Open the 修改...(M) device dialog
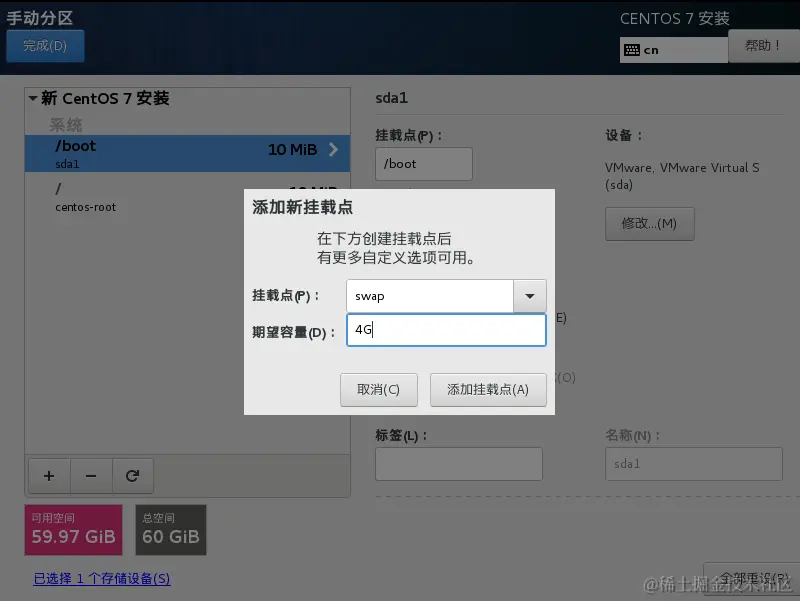The image size is (800, 601). coord(649,223)
